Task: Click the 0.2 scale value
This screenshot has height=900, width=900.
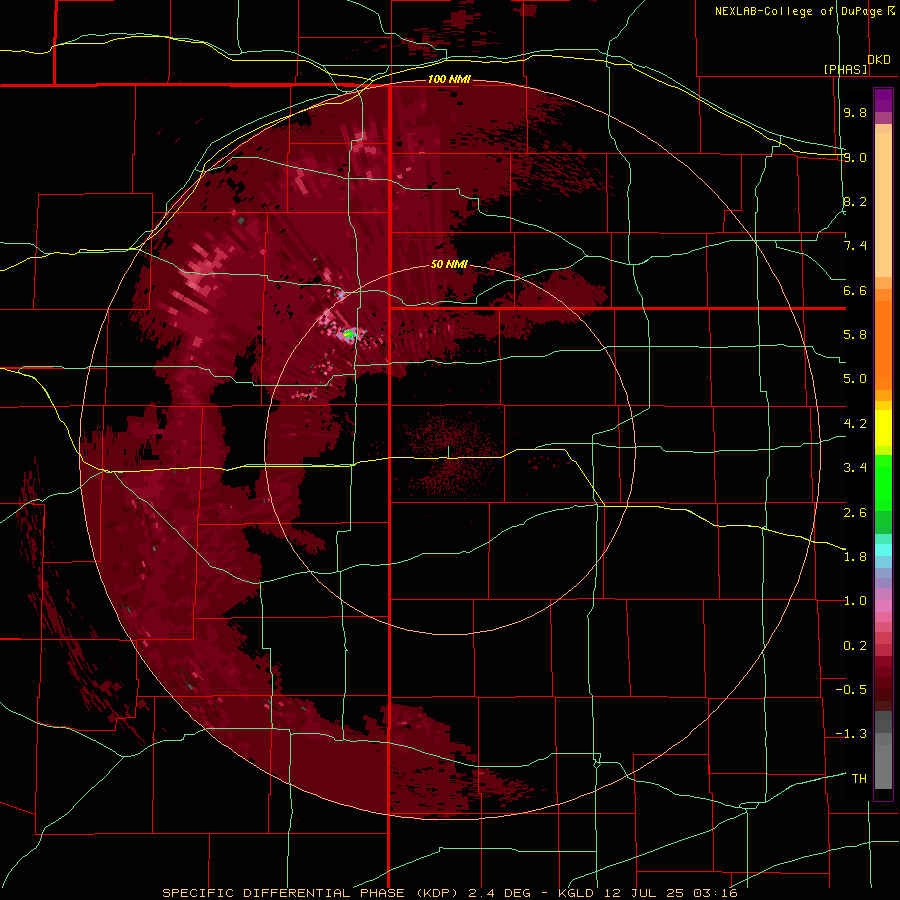Action: coord(855,646)
